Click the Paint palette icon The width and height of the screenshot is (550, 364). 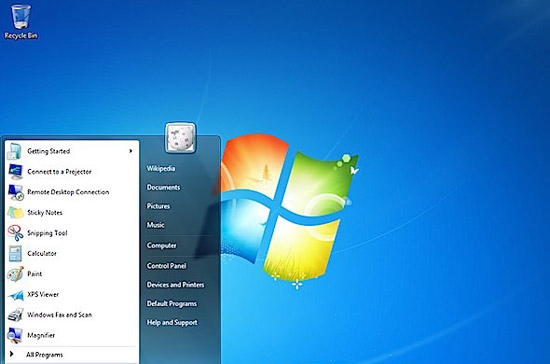coord(15,274)
